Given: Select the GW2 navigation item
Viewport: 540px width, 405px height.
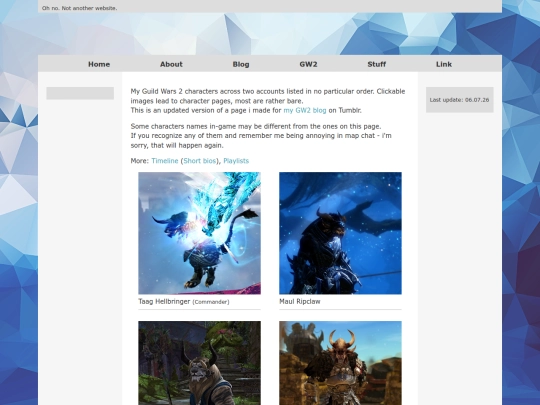Looking at the screenshot, I should [308, 64].
